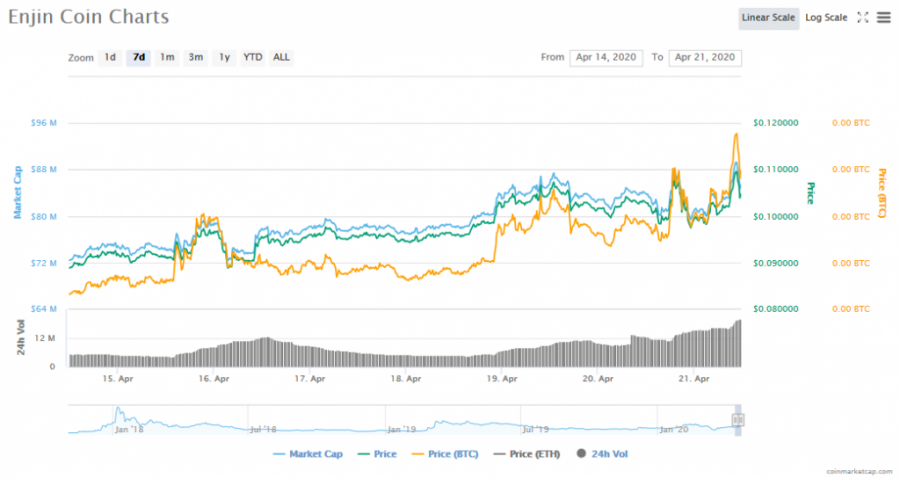Click the $88 M market cap label
Screen dimensions: 900x478
point(44,169)
